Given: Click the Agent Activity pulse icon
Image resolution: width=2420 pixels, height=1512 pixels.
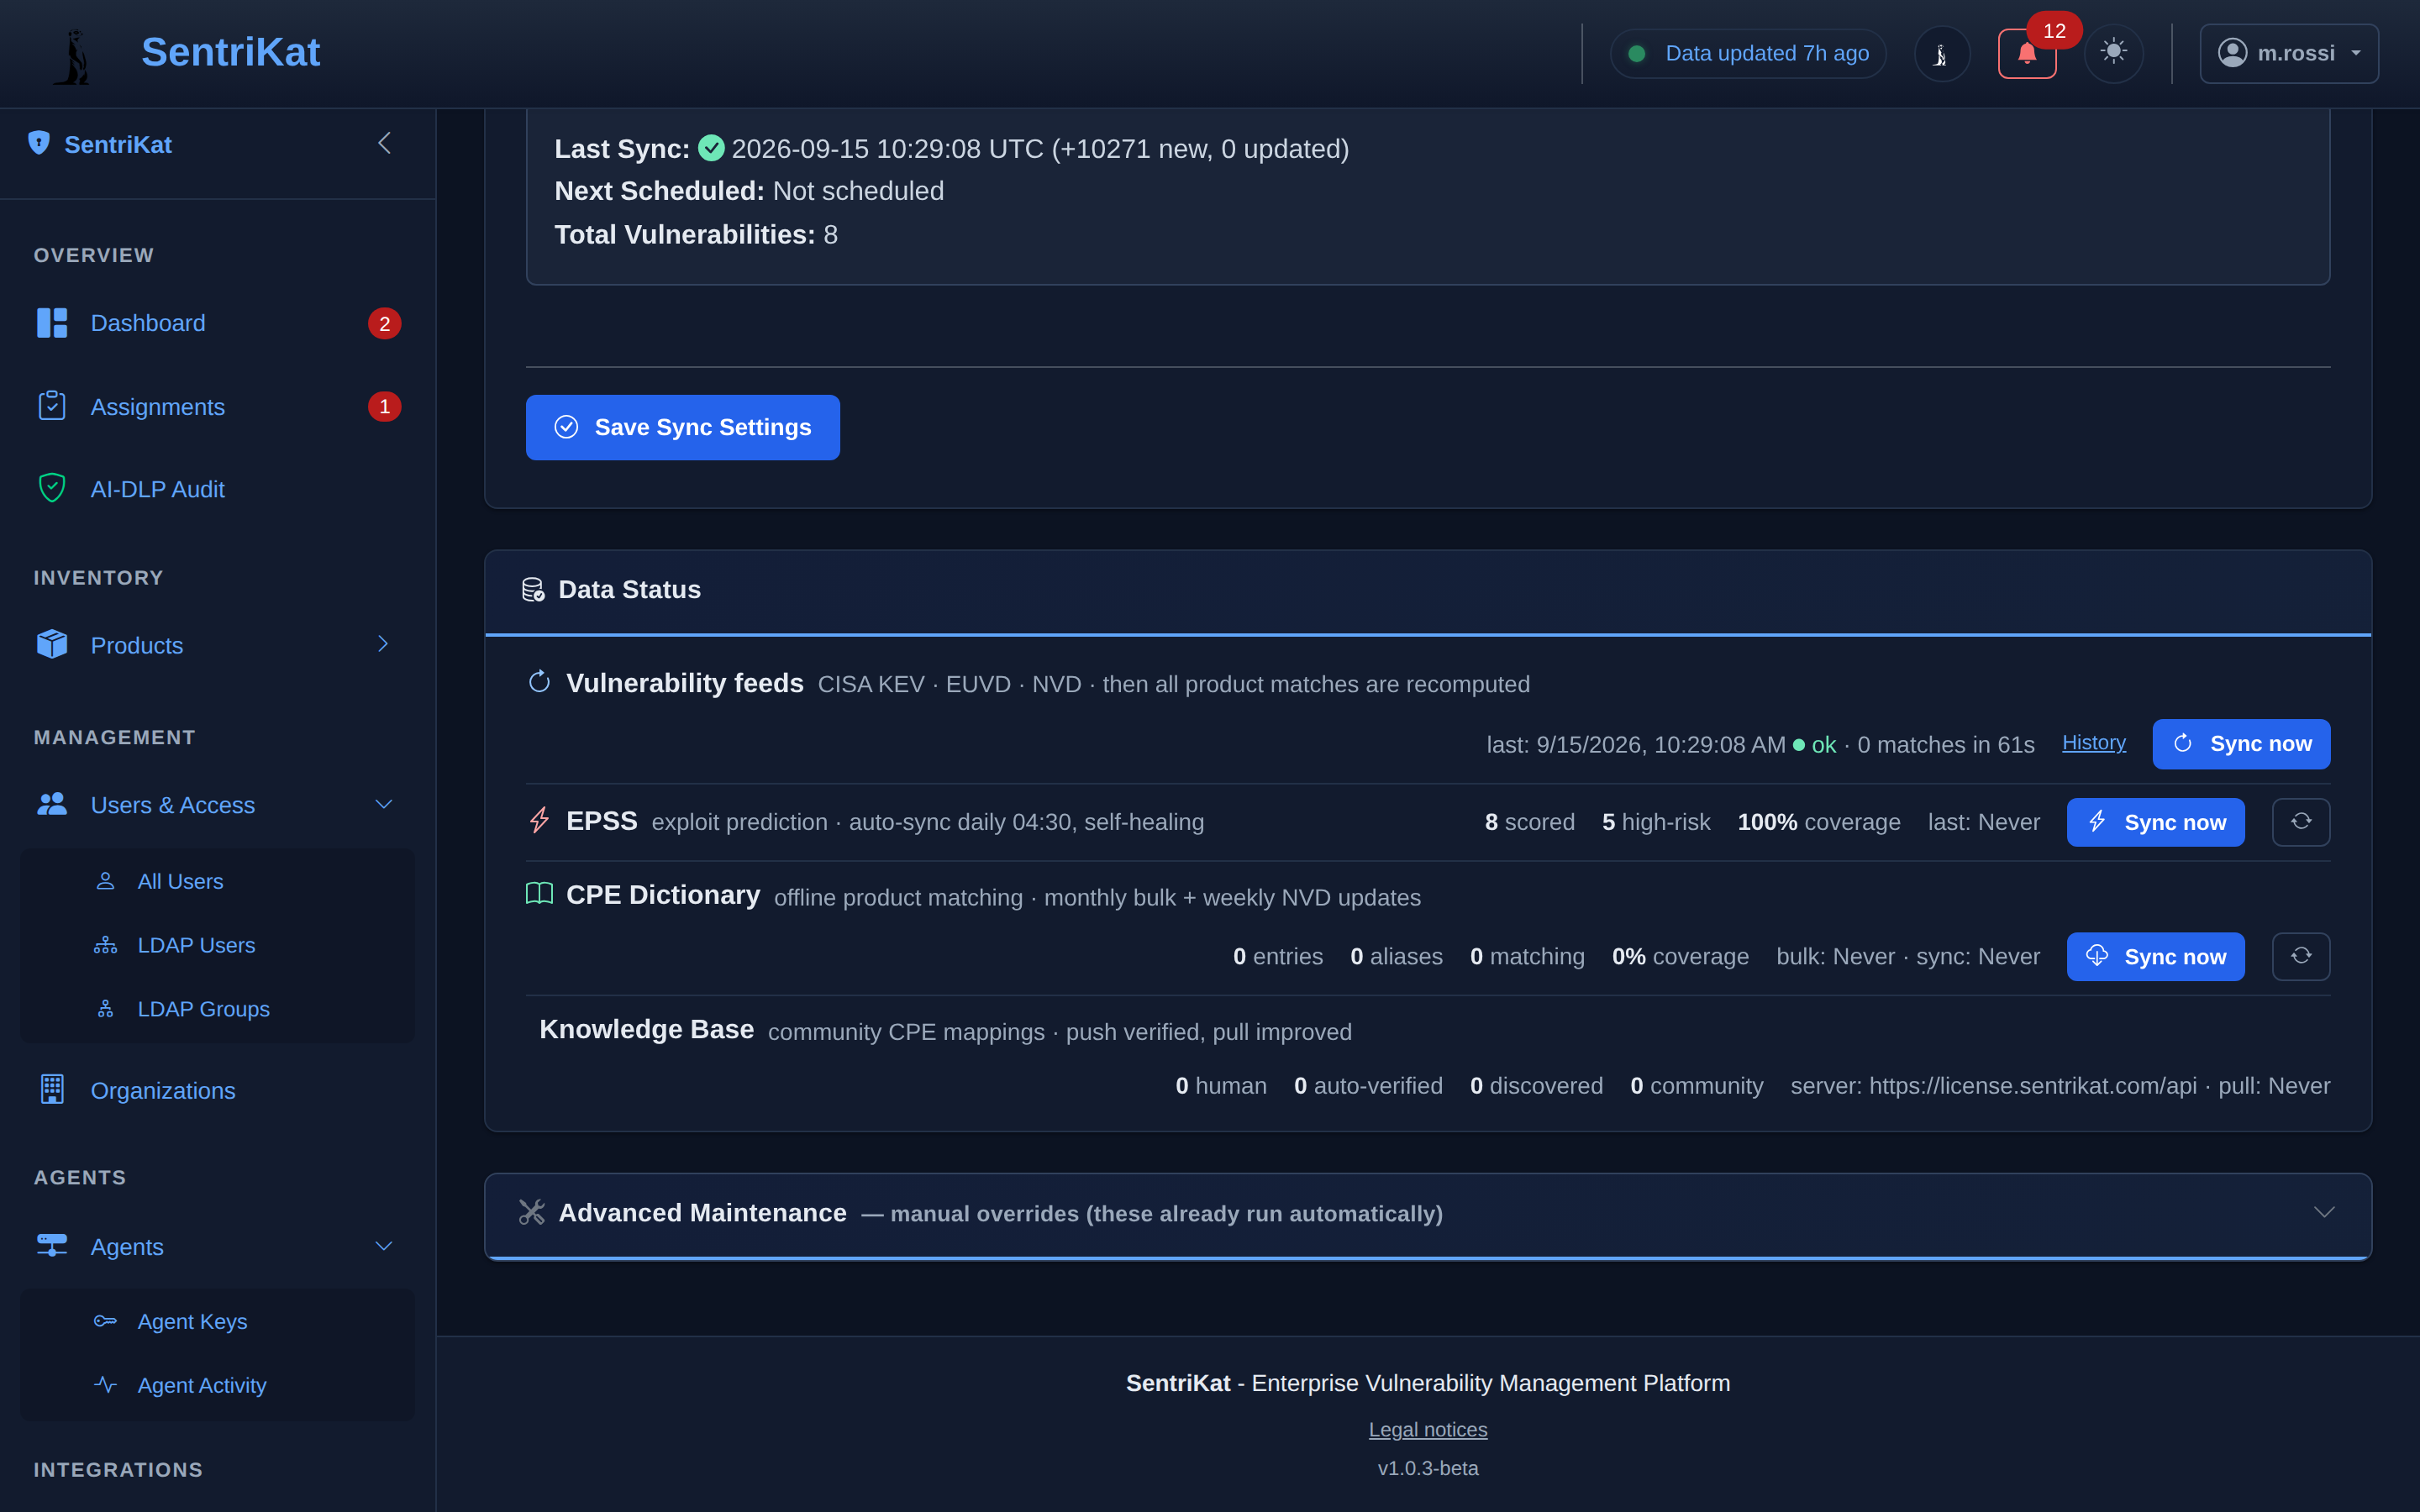Looking at the screenshot, I should (x=105, y=1385).
